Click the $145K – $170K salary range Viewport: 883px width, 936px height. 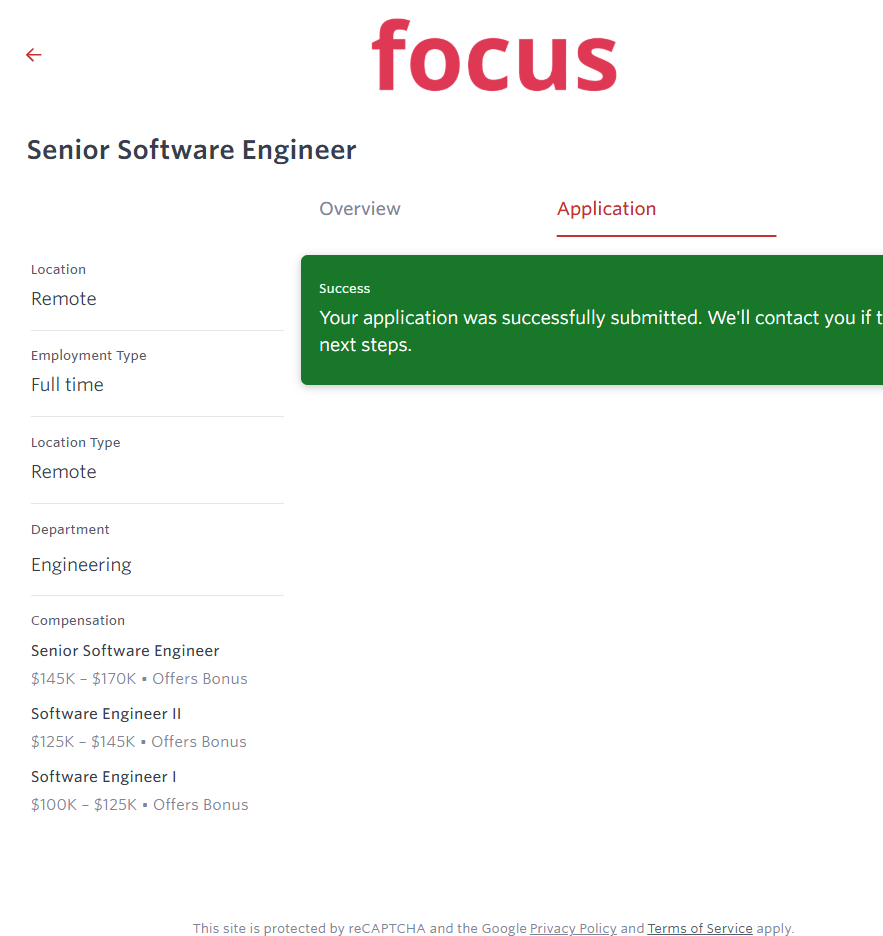point(84,679)
